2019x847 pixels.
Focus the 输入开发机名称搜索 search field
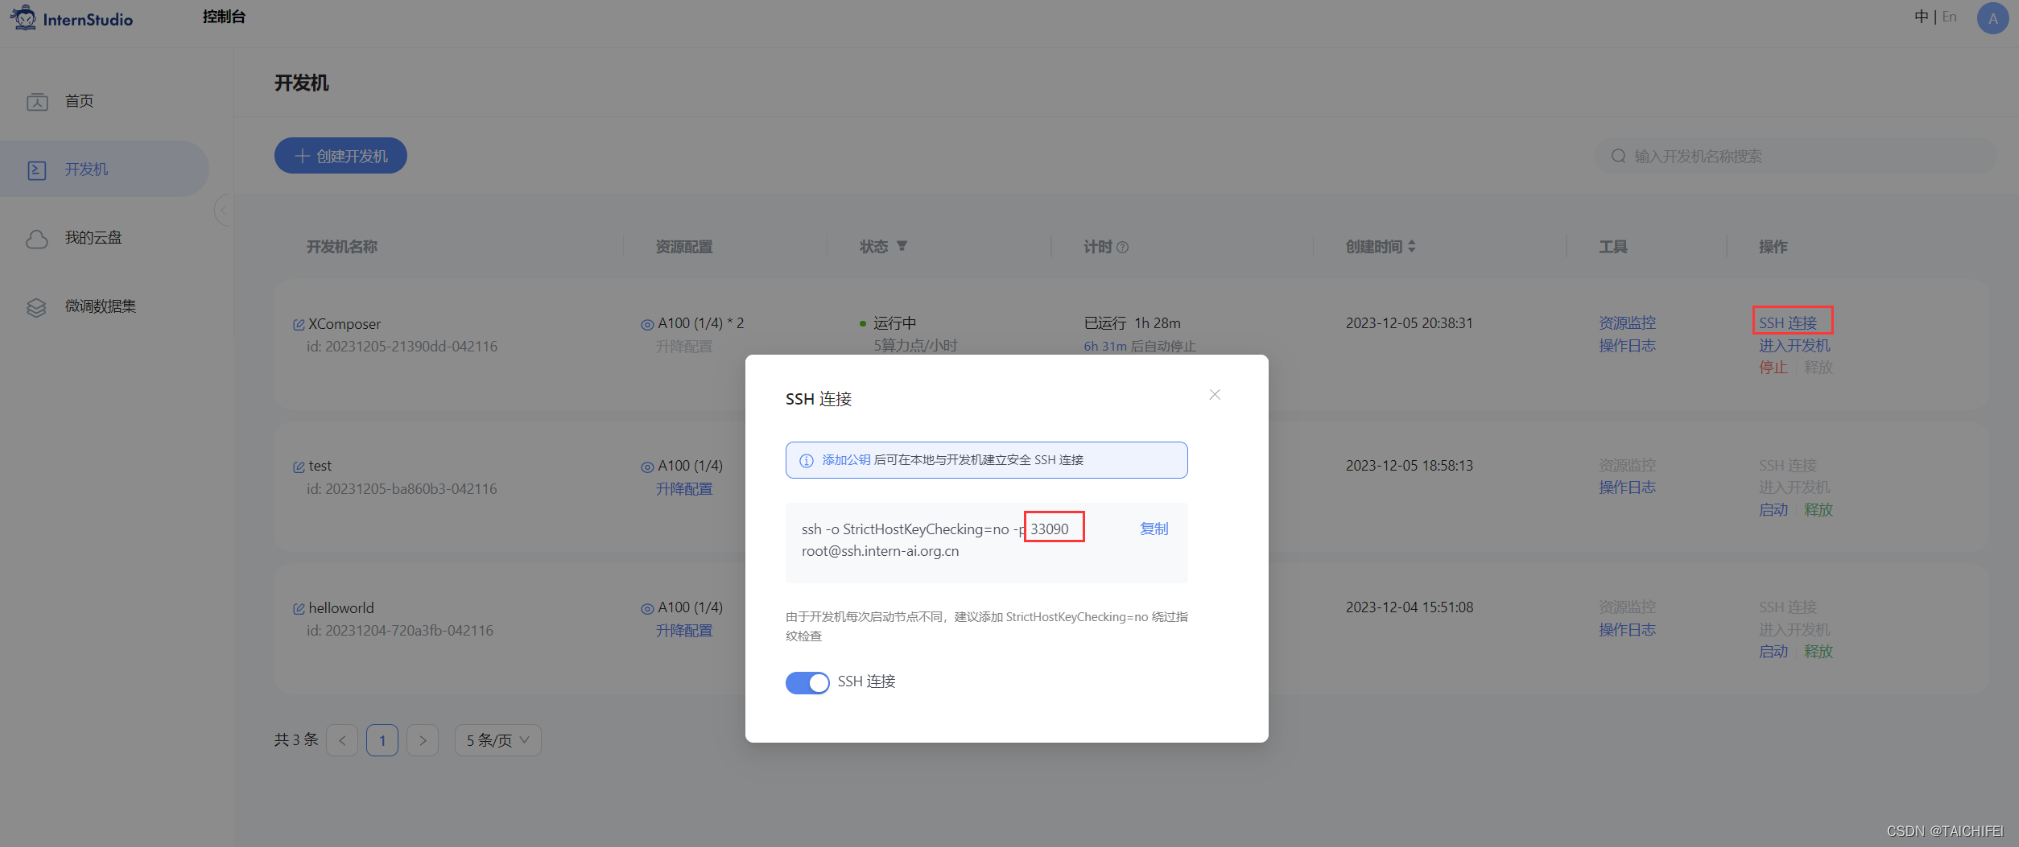[x=1796, y=156]
